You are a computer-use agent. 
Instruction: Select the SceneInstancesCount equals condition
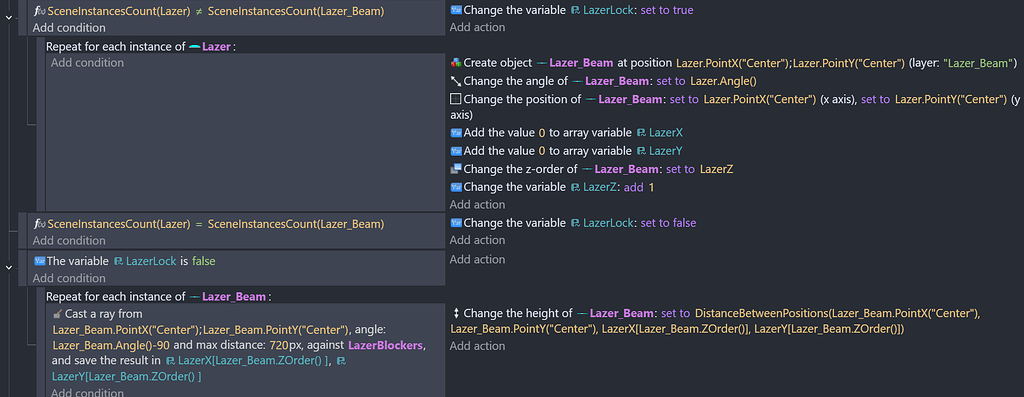pyautogui.click(x=209, y=224)
